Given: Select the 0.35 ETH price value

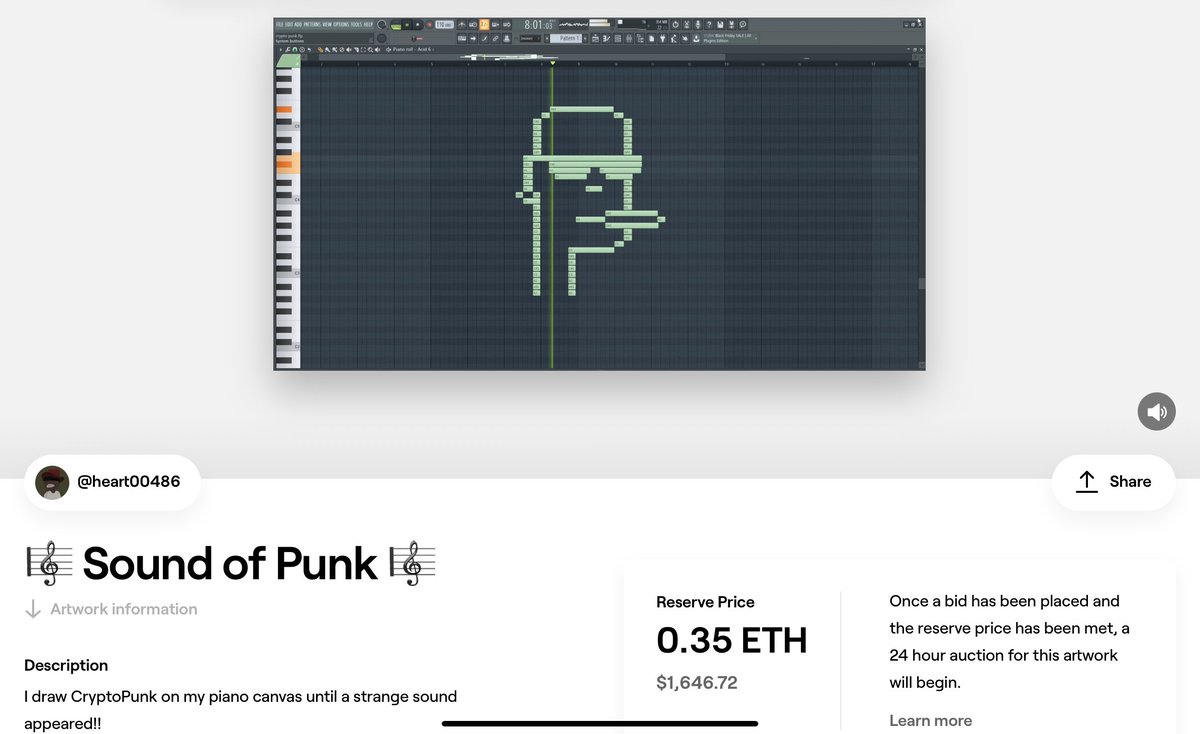Looking at the screenshot, I should click(732, 641).
